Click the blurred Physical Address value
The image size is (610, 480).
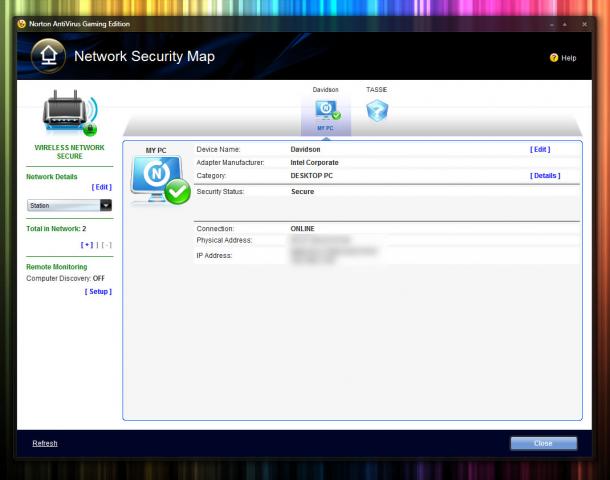[x=321, y=240]
